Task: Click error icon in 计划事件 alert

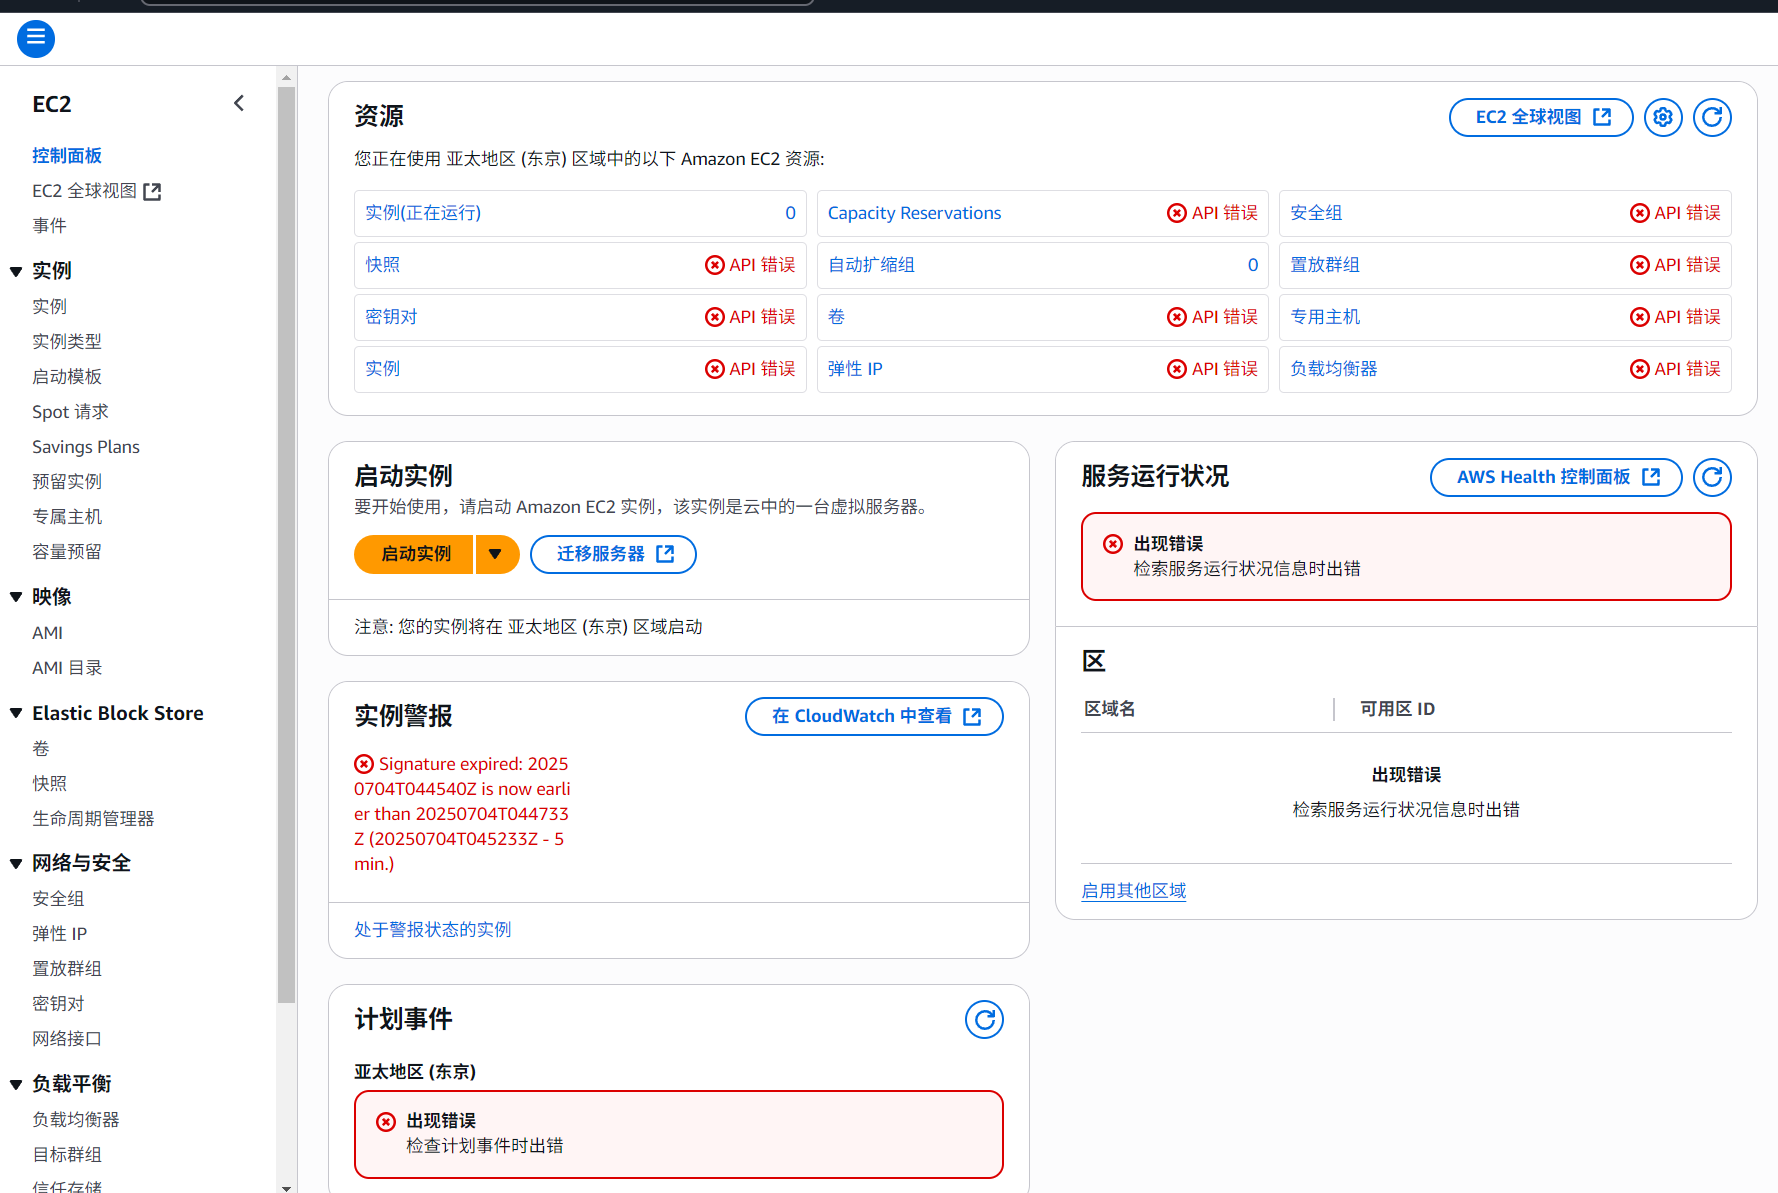Action: point(386,1122)
